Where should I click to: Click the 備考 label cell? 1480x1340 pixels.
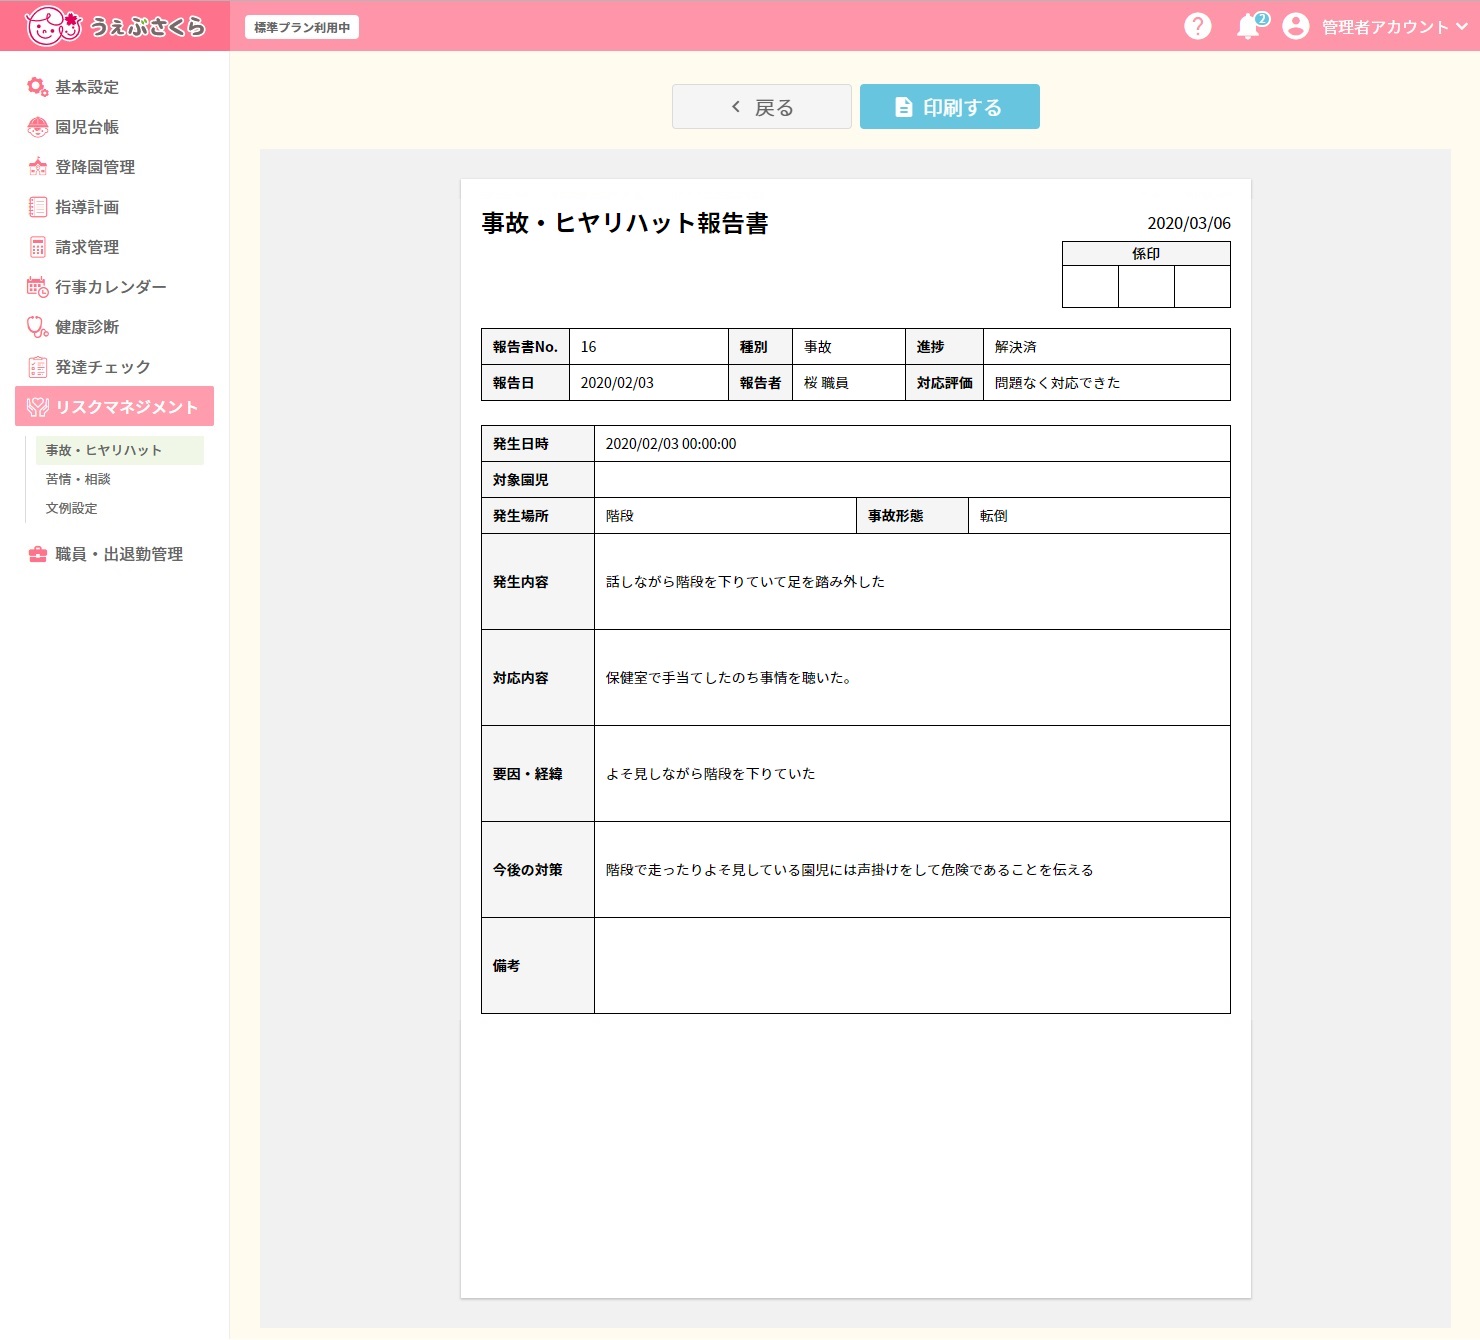coord(538,966)
